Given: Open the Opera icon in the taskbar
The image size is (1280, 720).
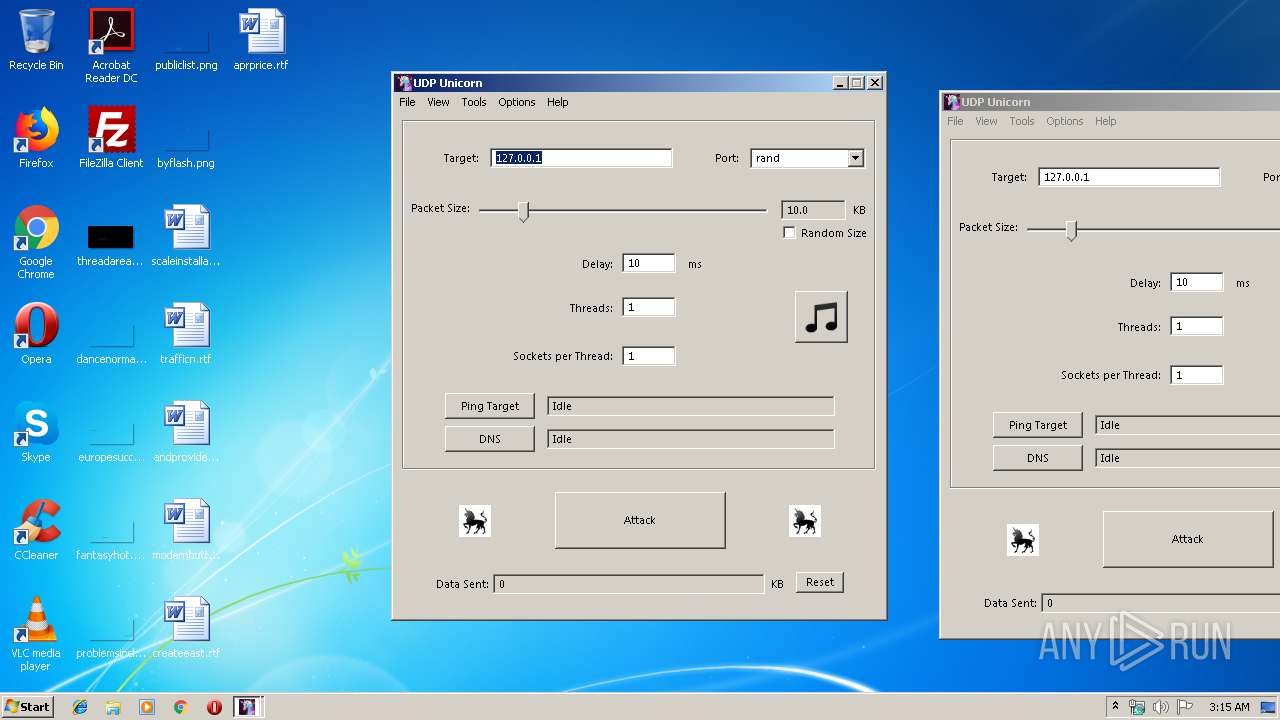Looking at the screenshot, I should tap(214, 707).
